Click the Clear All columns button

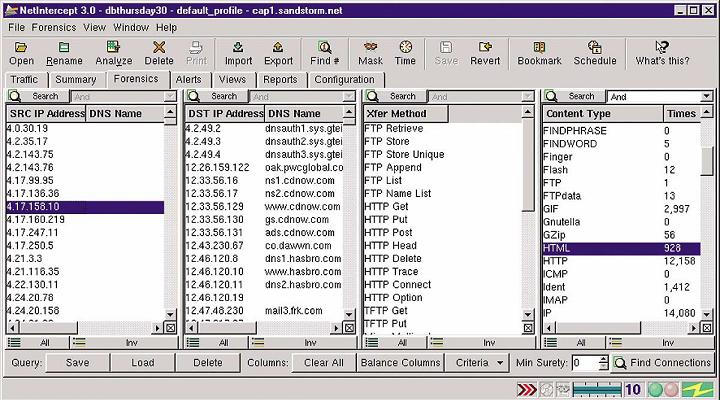[324, 363]
